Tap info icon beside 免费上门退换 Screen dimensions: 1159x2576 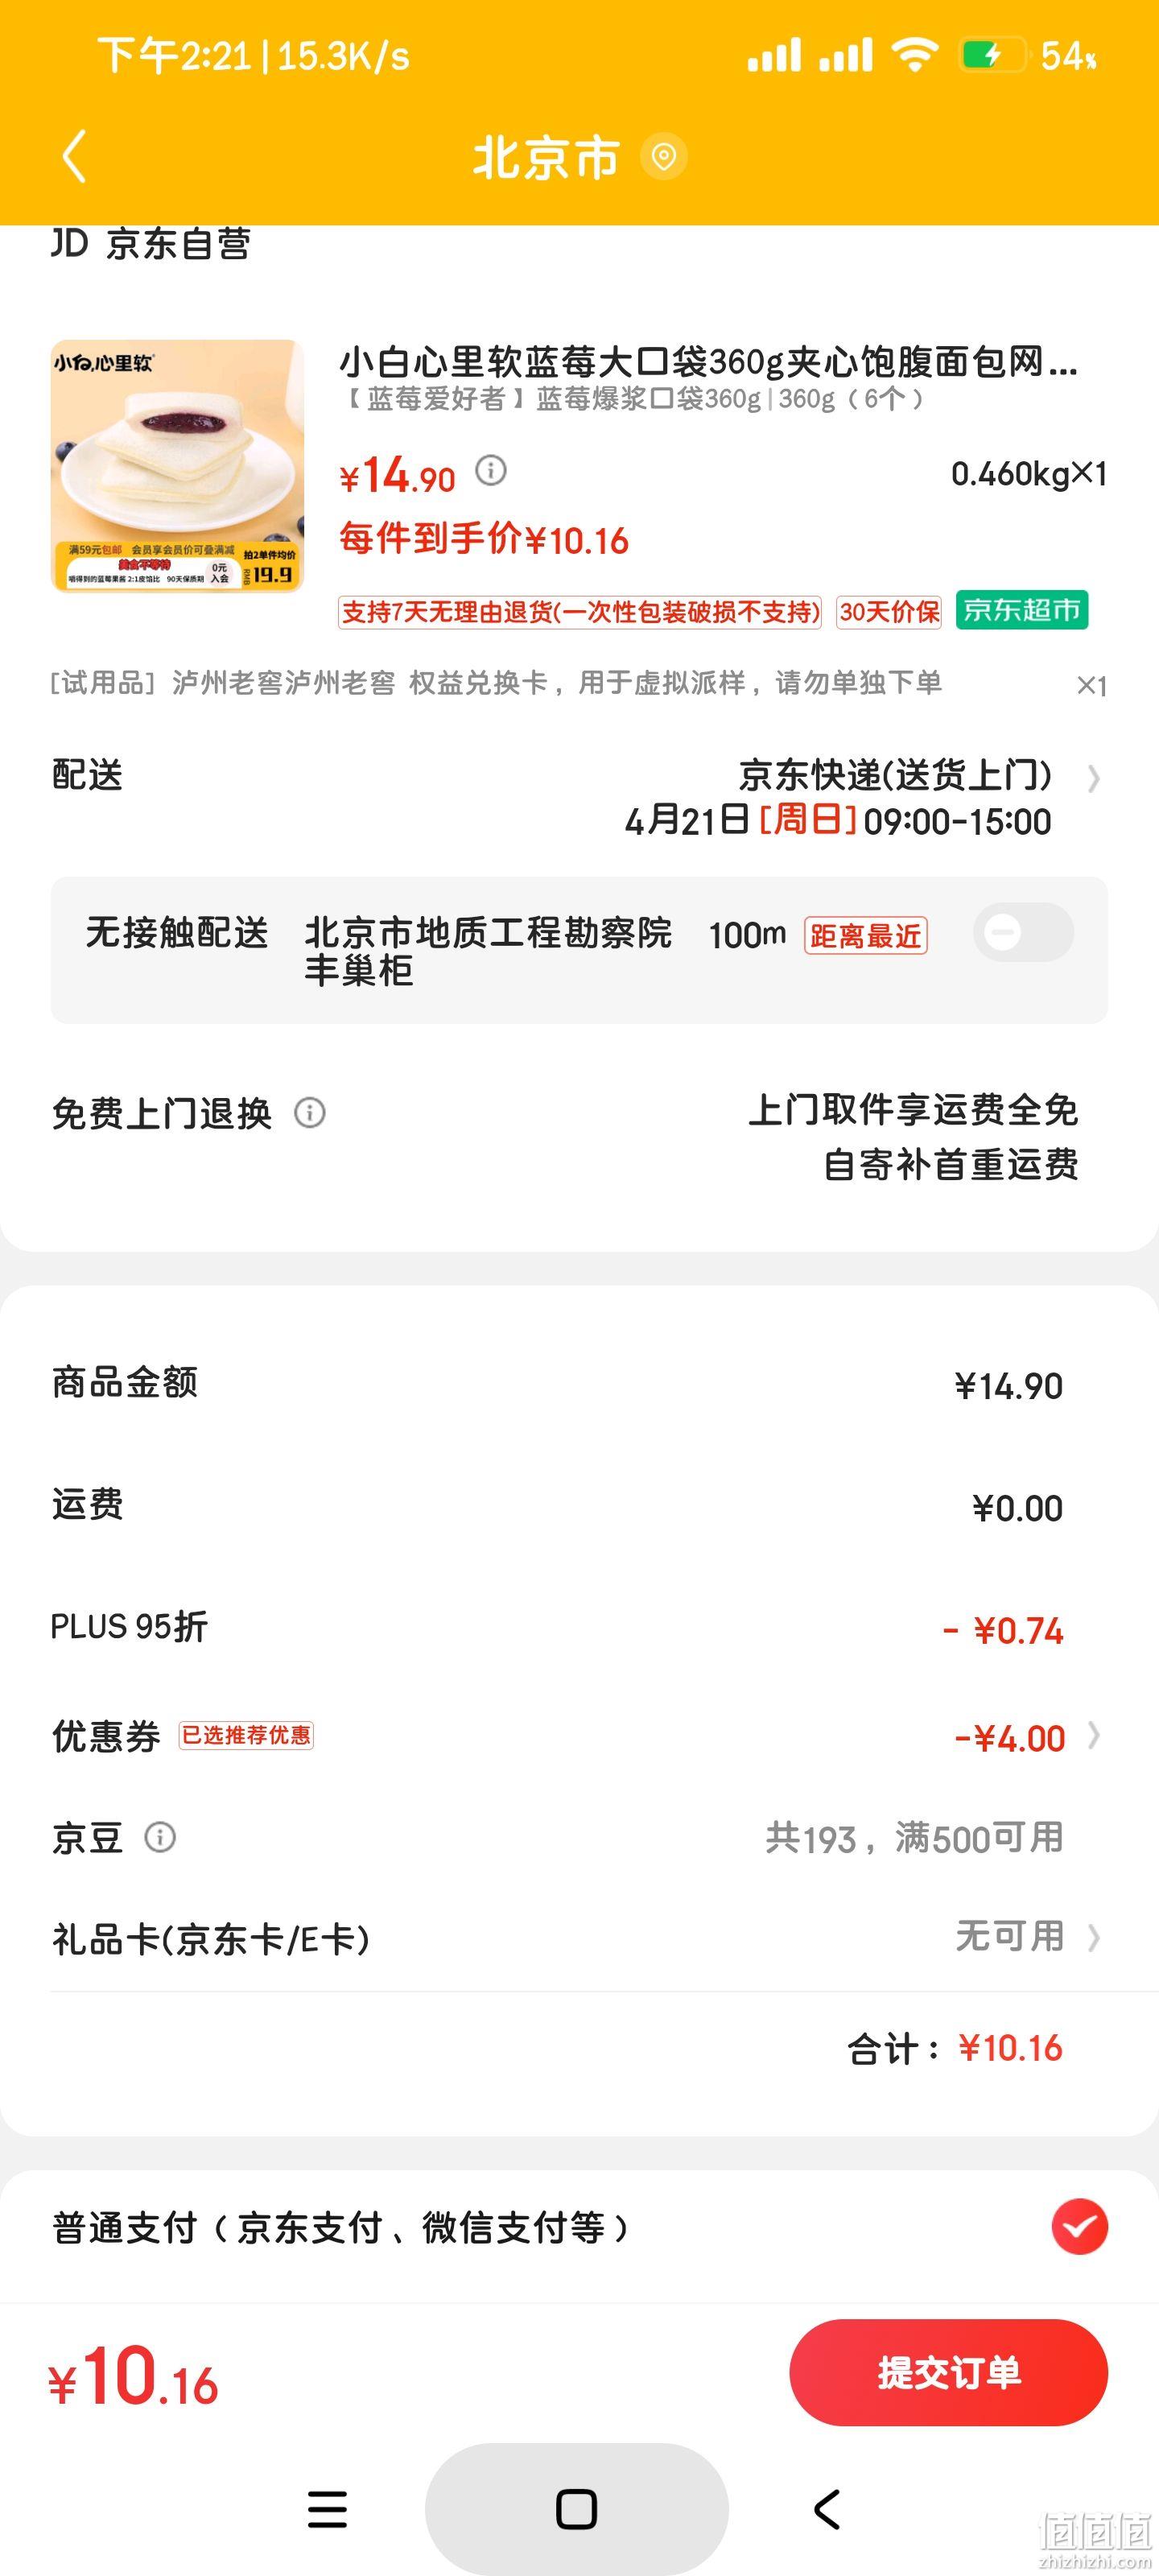309,1112
